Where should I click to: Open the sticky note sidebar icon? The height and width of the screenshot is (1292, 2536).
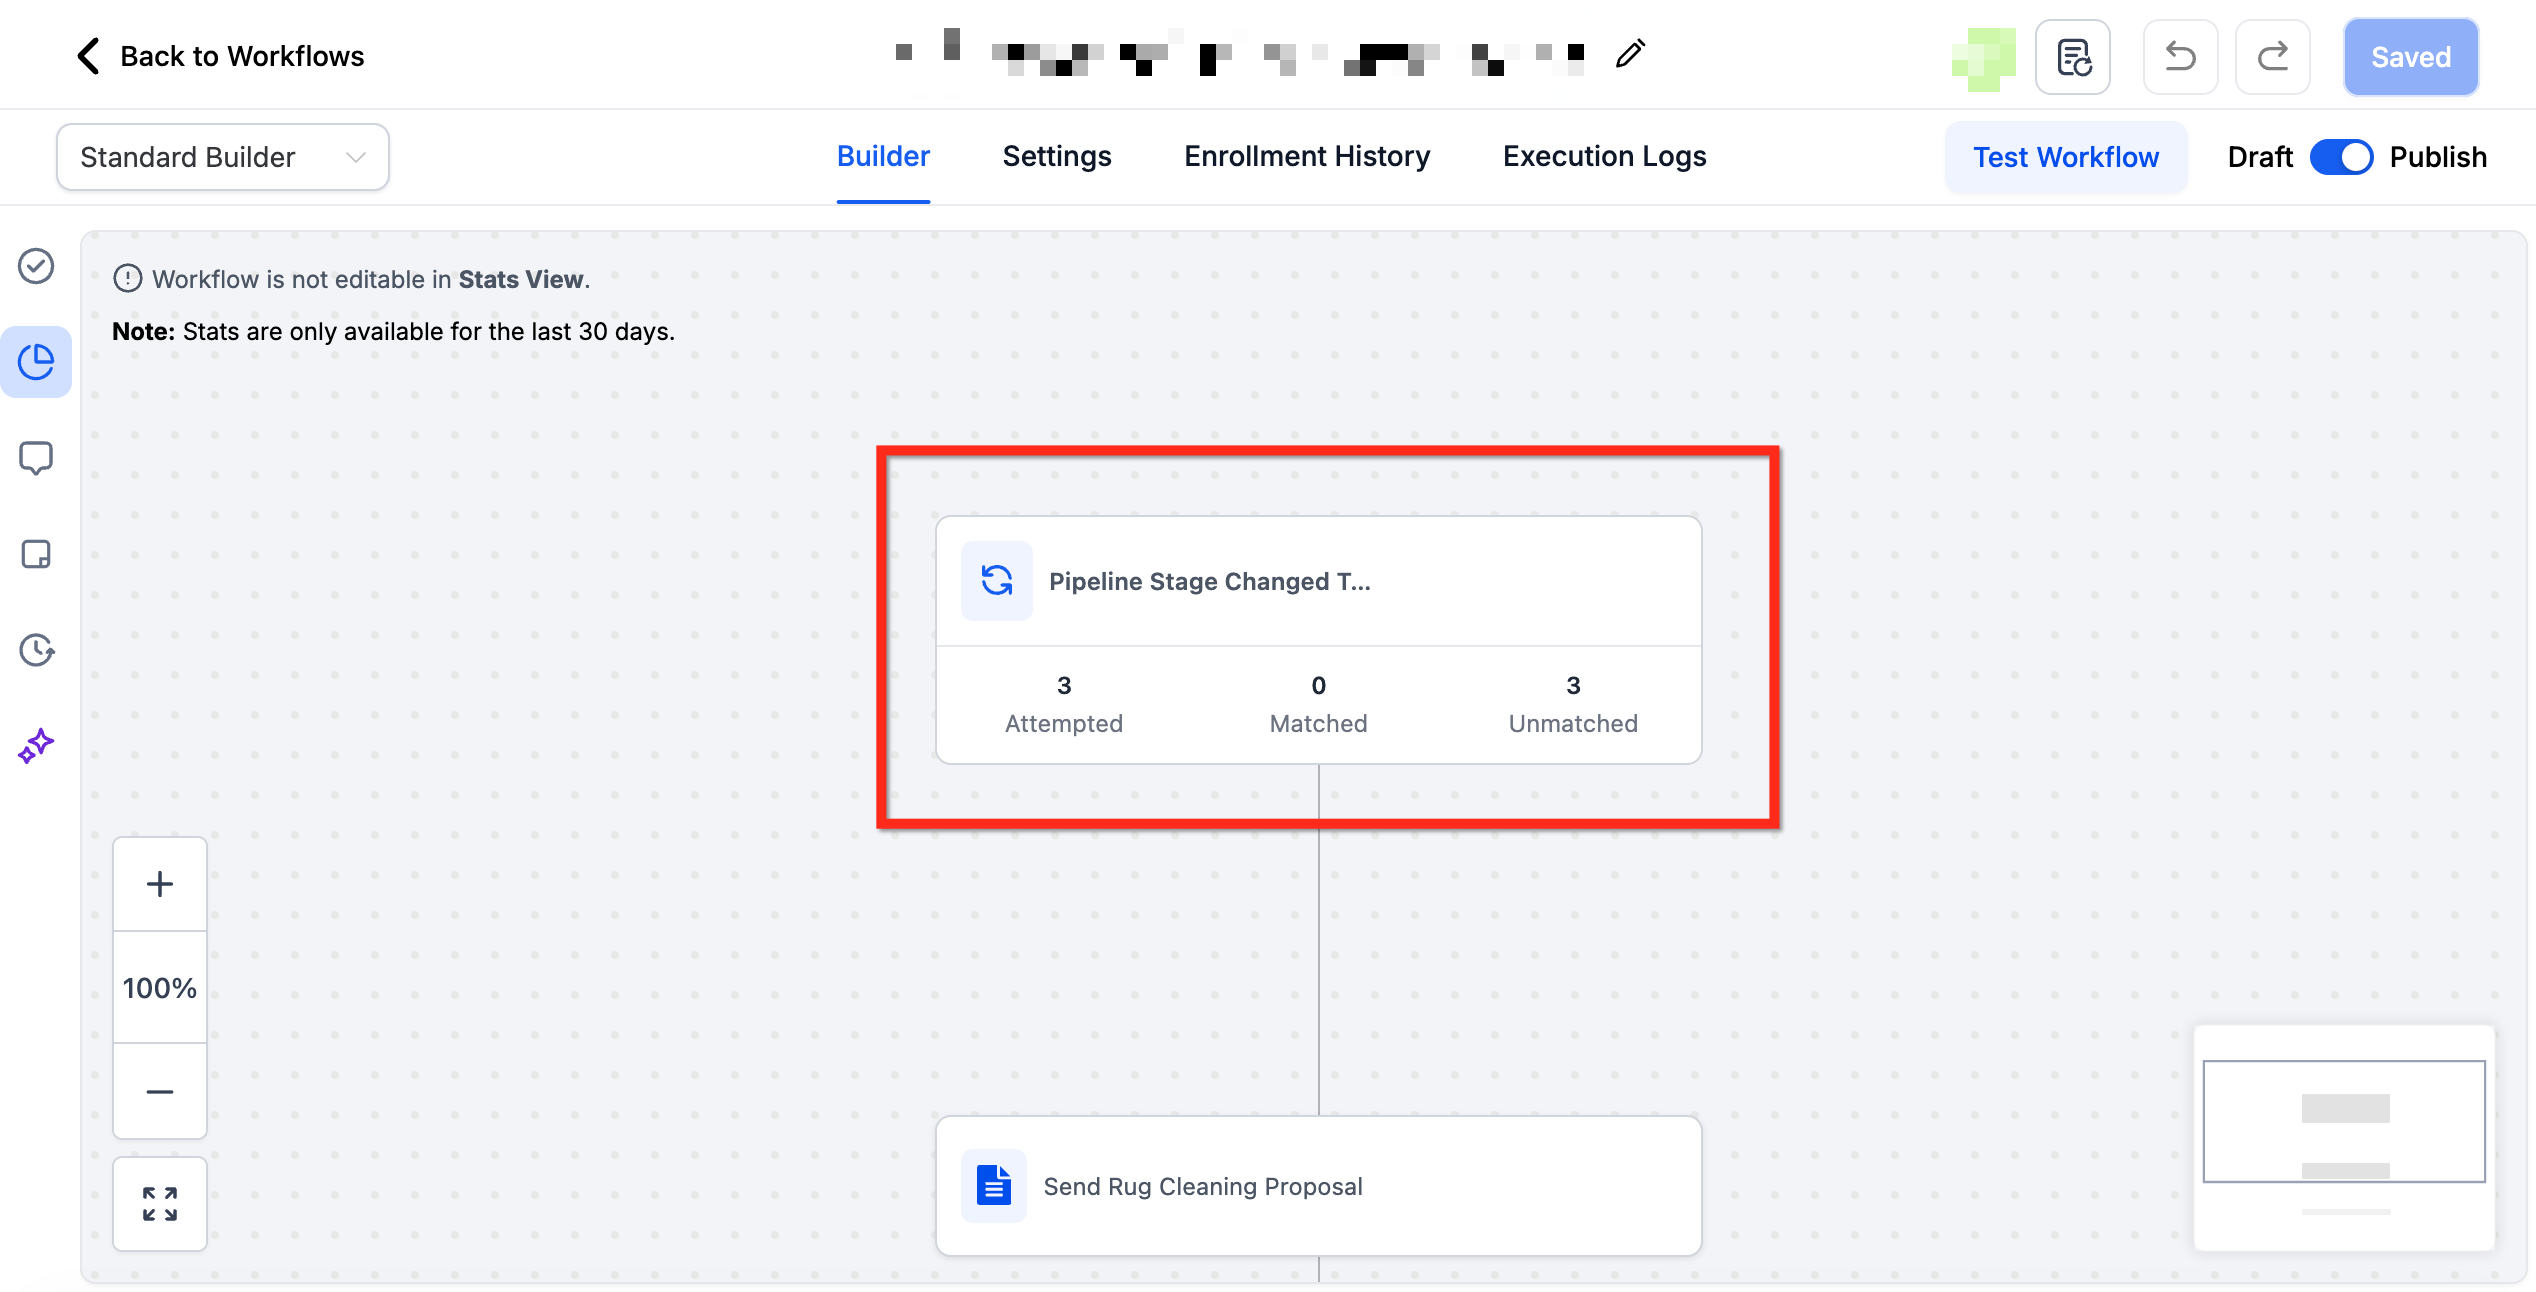click(36, 554)
